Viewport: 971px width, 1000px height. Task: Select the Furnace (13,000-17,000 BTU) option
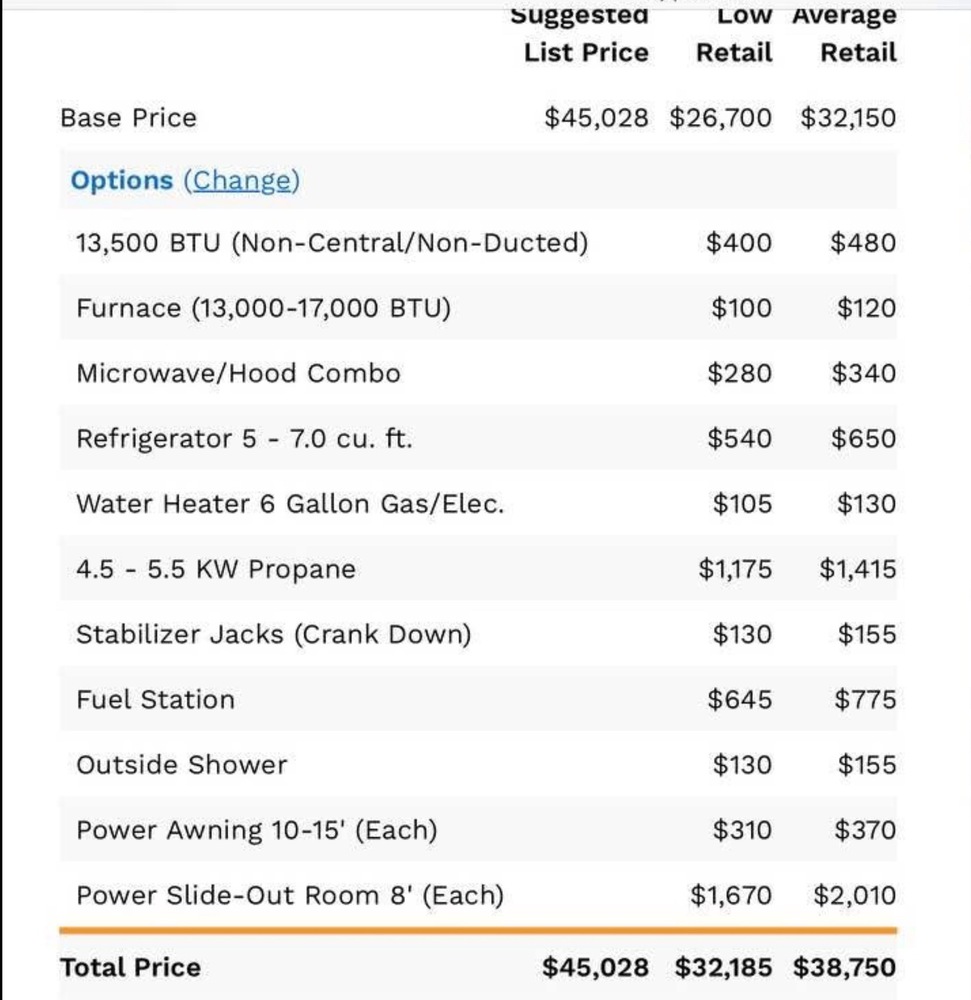click(x=263, y=308)
